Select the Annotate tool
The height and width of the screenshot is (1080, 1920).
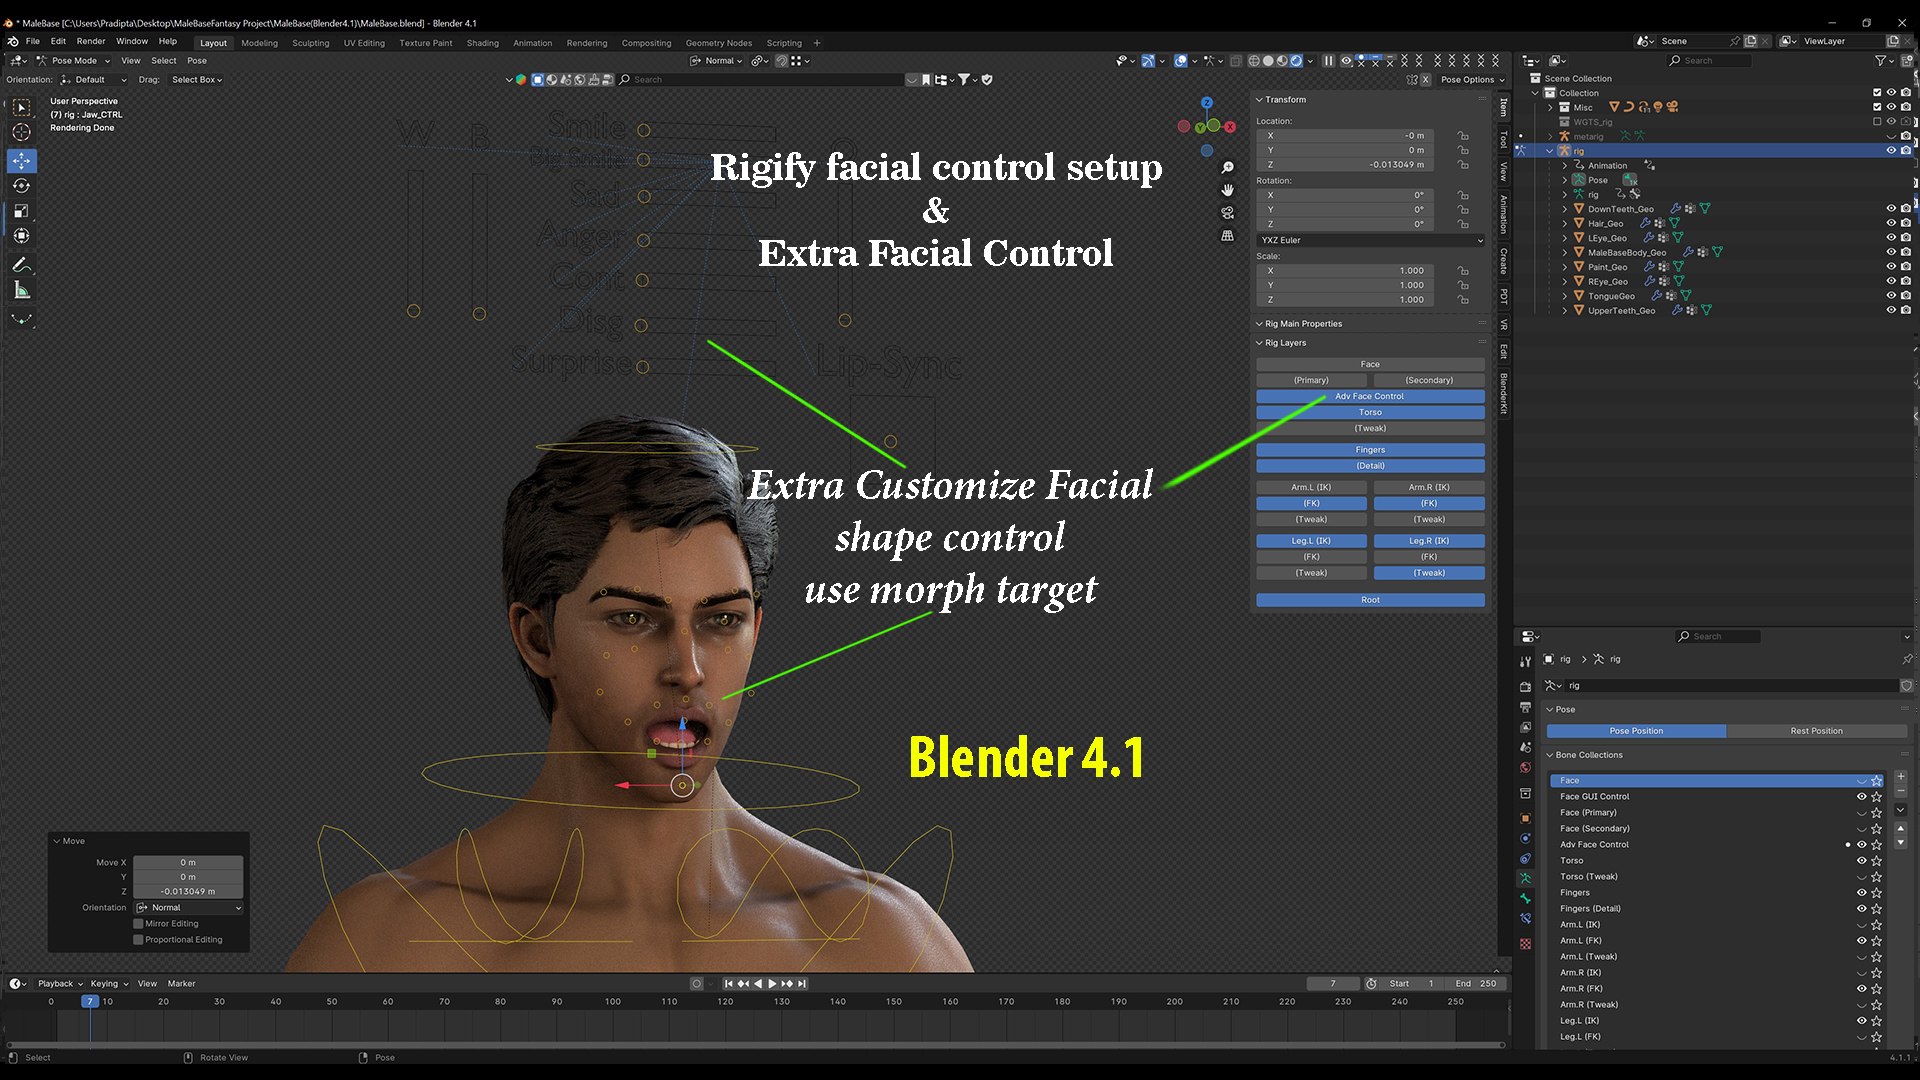tap(21, 265)
